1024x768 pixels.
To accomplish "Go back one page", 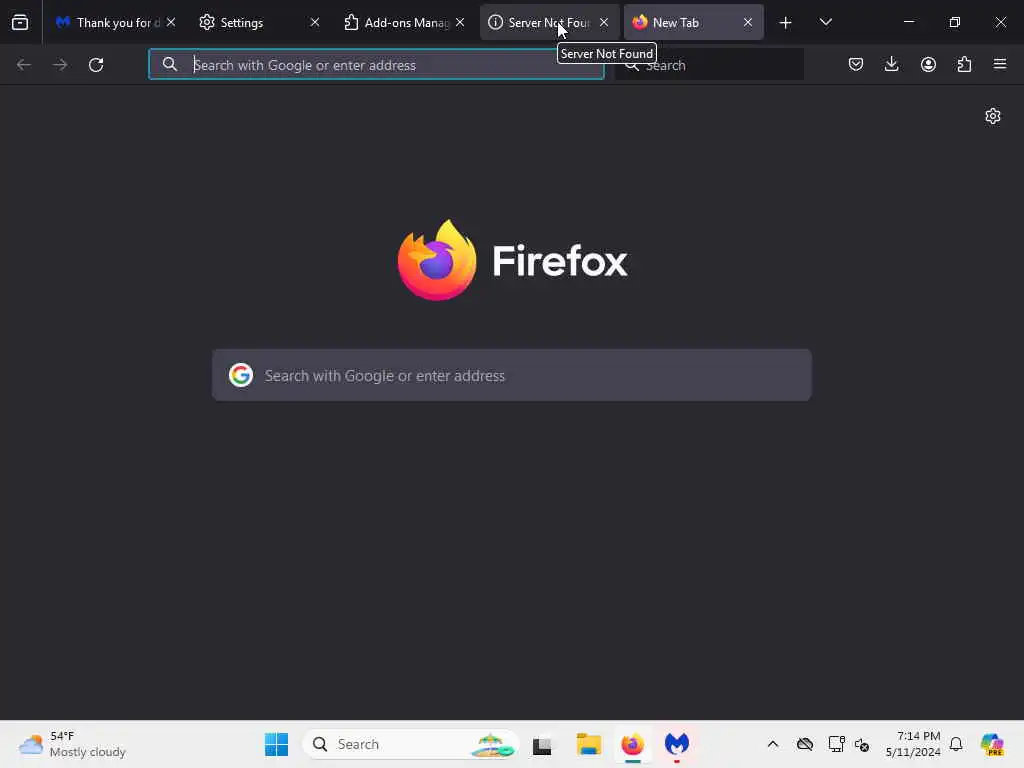I will pos(24,65).
